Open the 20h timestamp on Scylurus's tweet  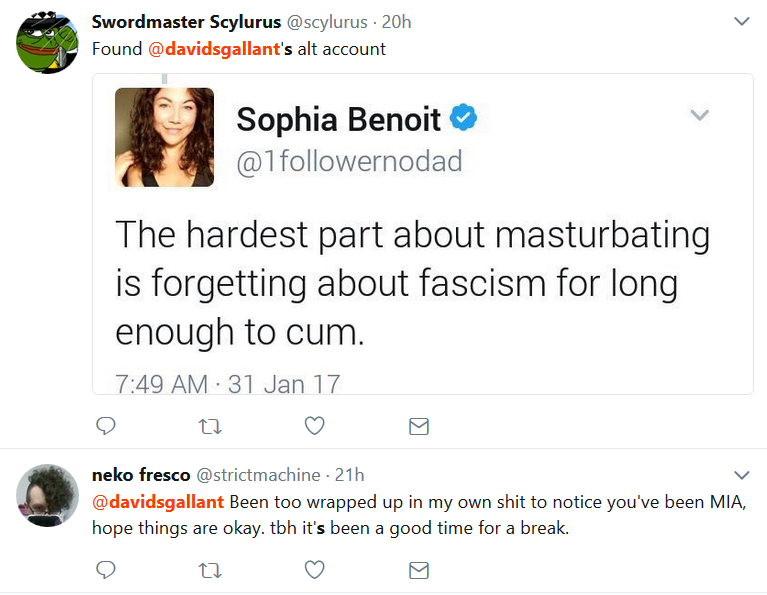(396, 22)
